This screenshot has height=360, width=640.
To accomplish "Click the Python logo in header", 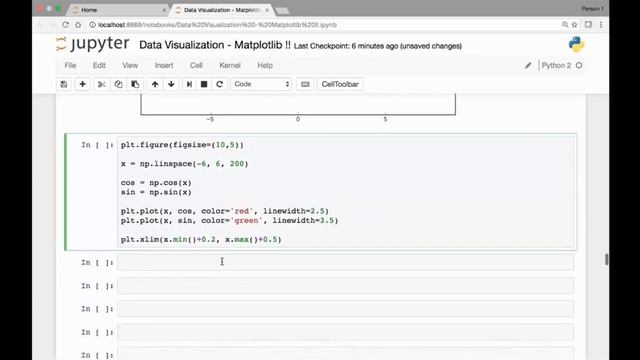I will coord(576,44).
